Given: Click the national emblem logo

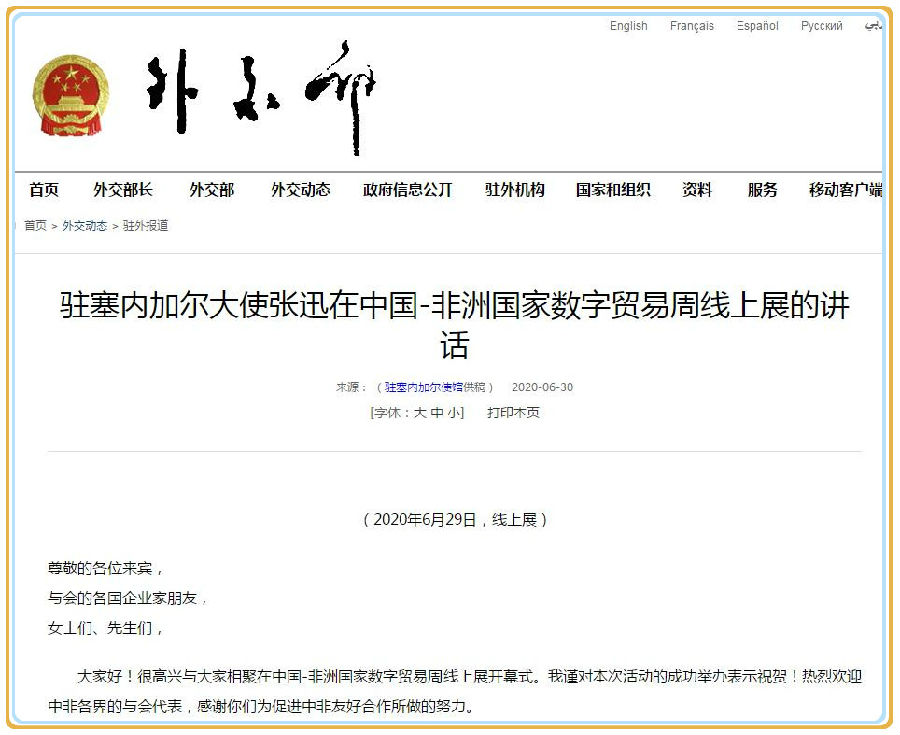Looking at the screenshot, I should pyautogui.click(x=70, y=96).
